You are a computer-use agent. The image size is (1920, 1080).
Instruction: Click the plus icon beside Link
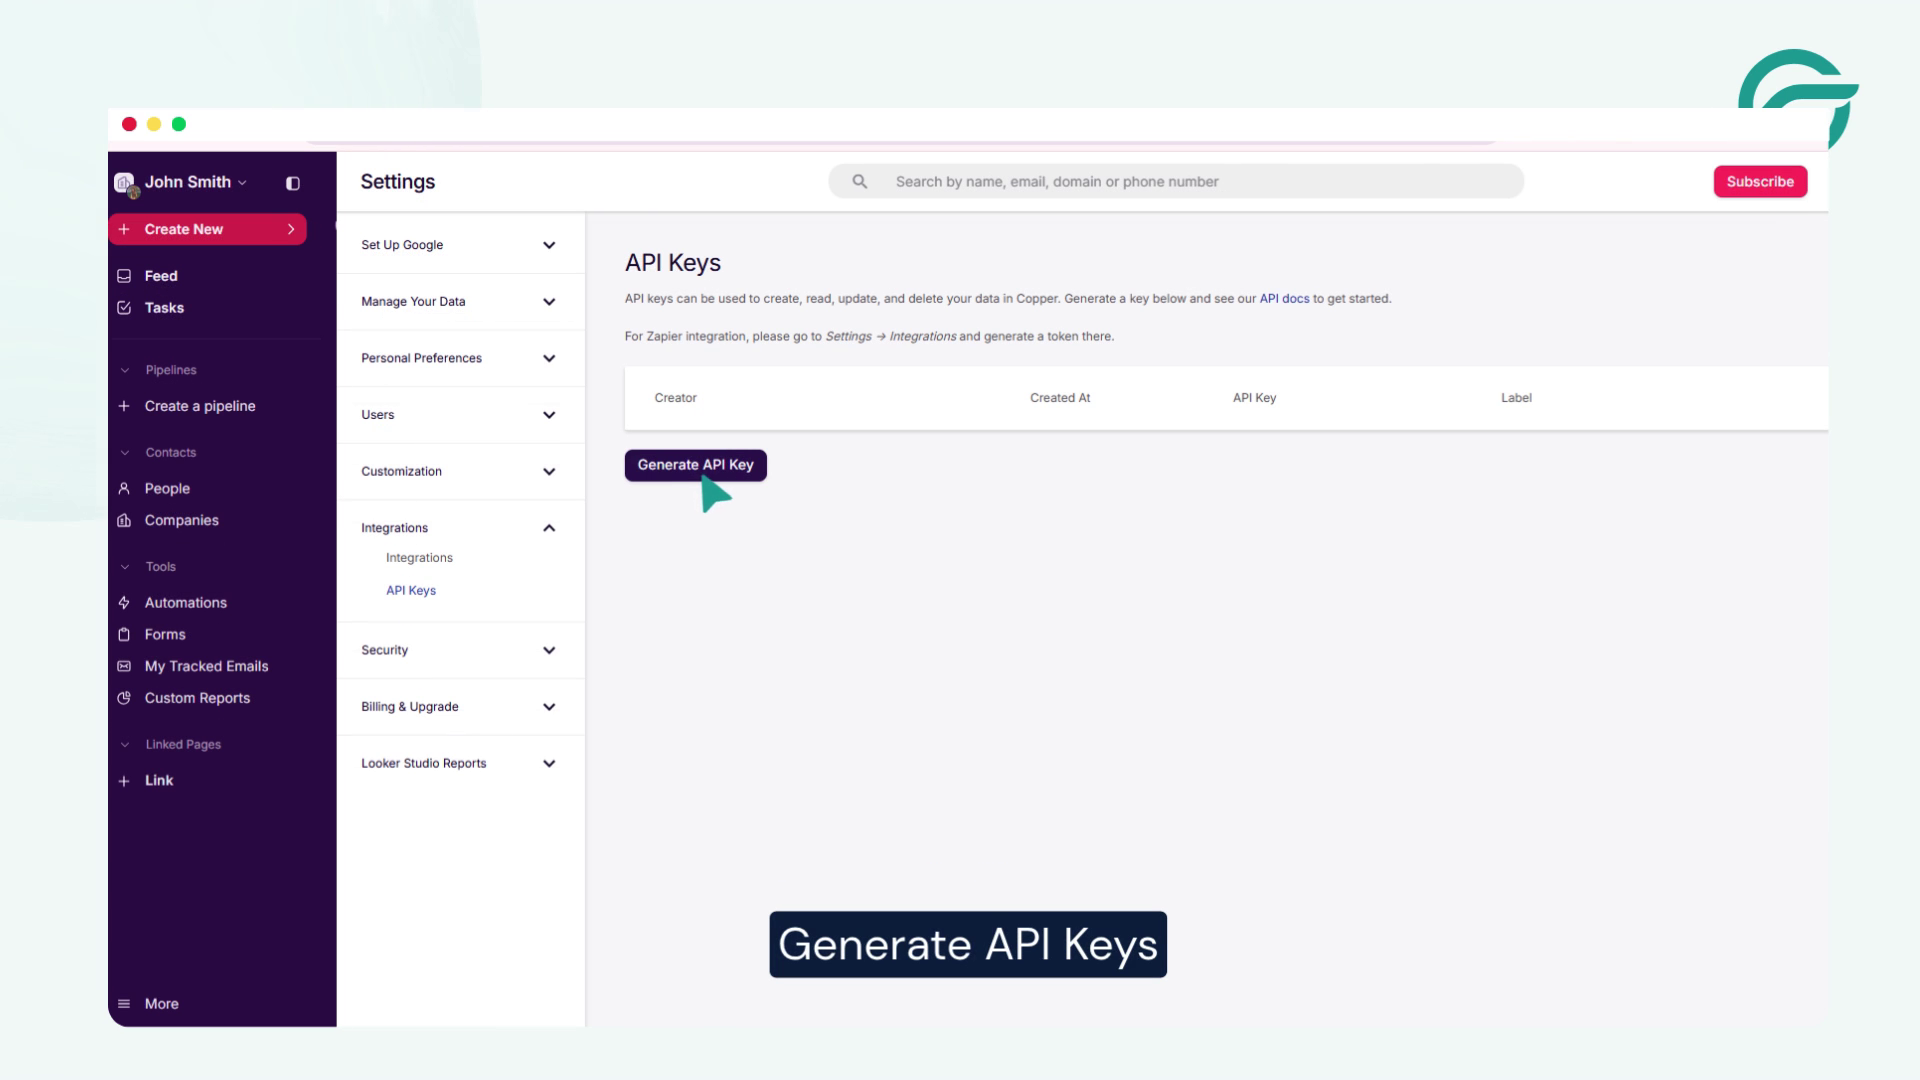124,781
